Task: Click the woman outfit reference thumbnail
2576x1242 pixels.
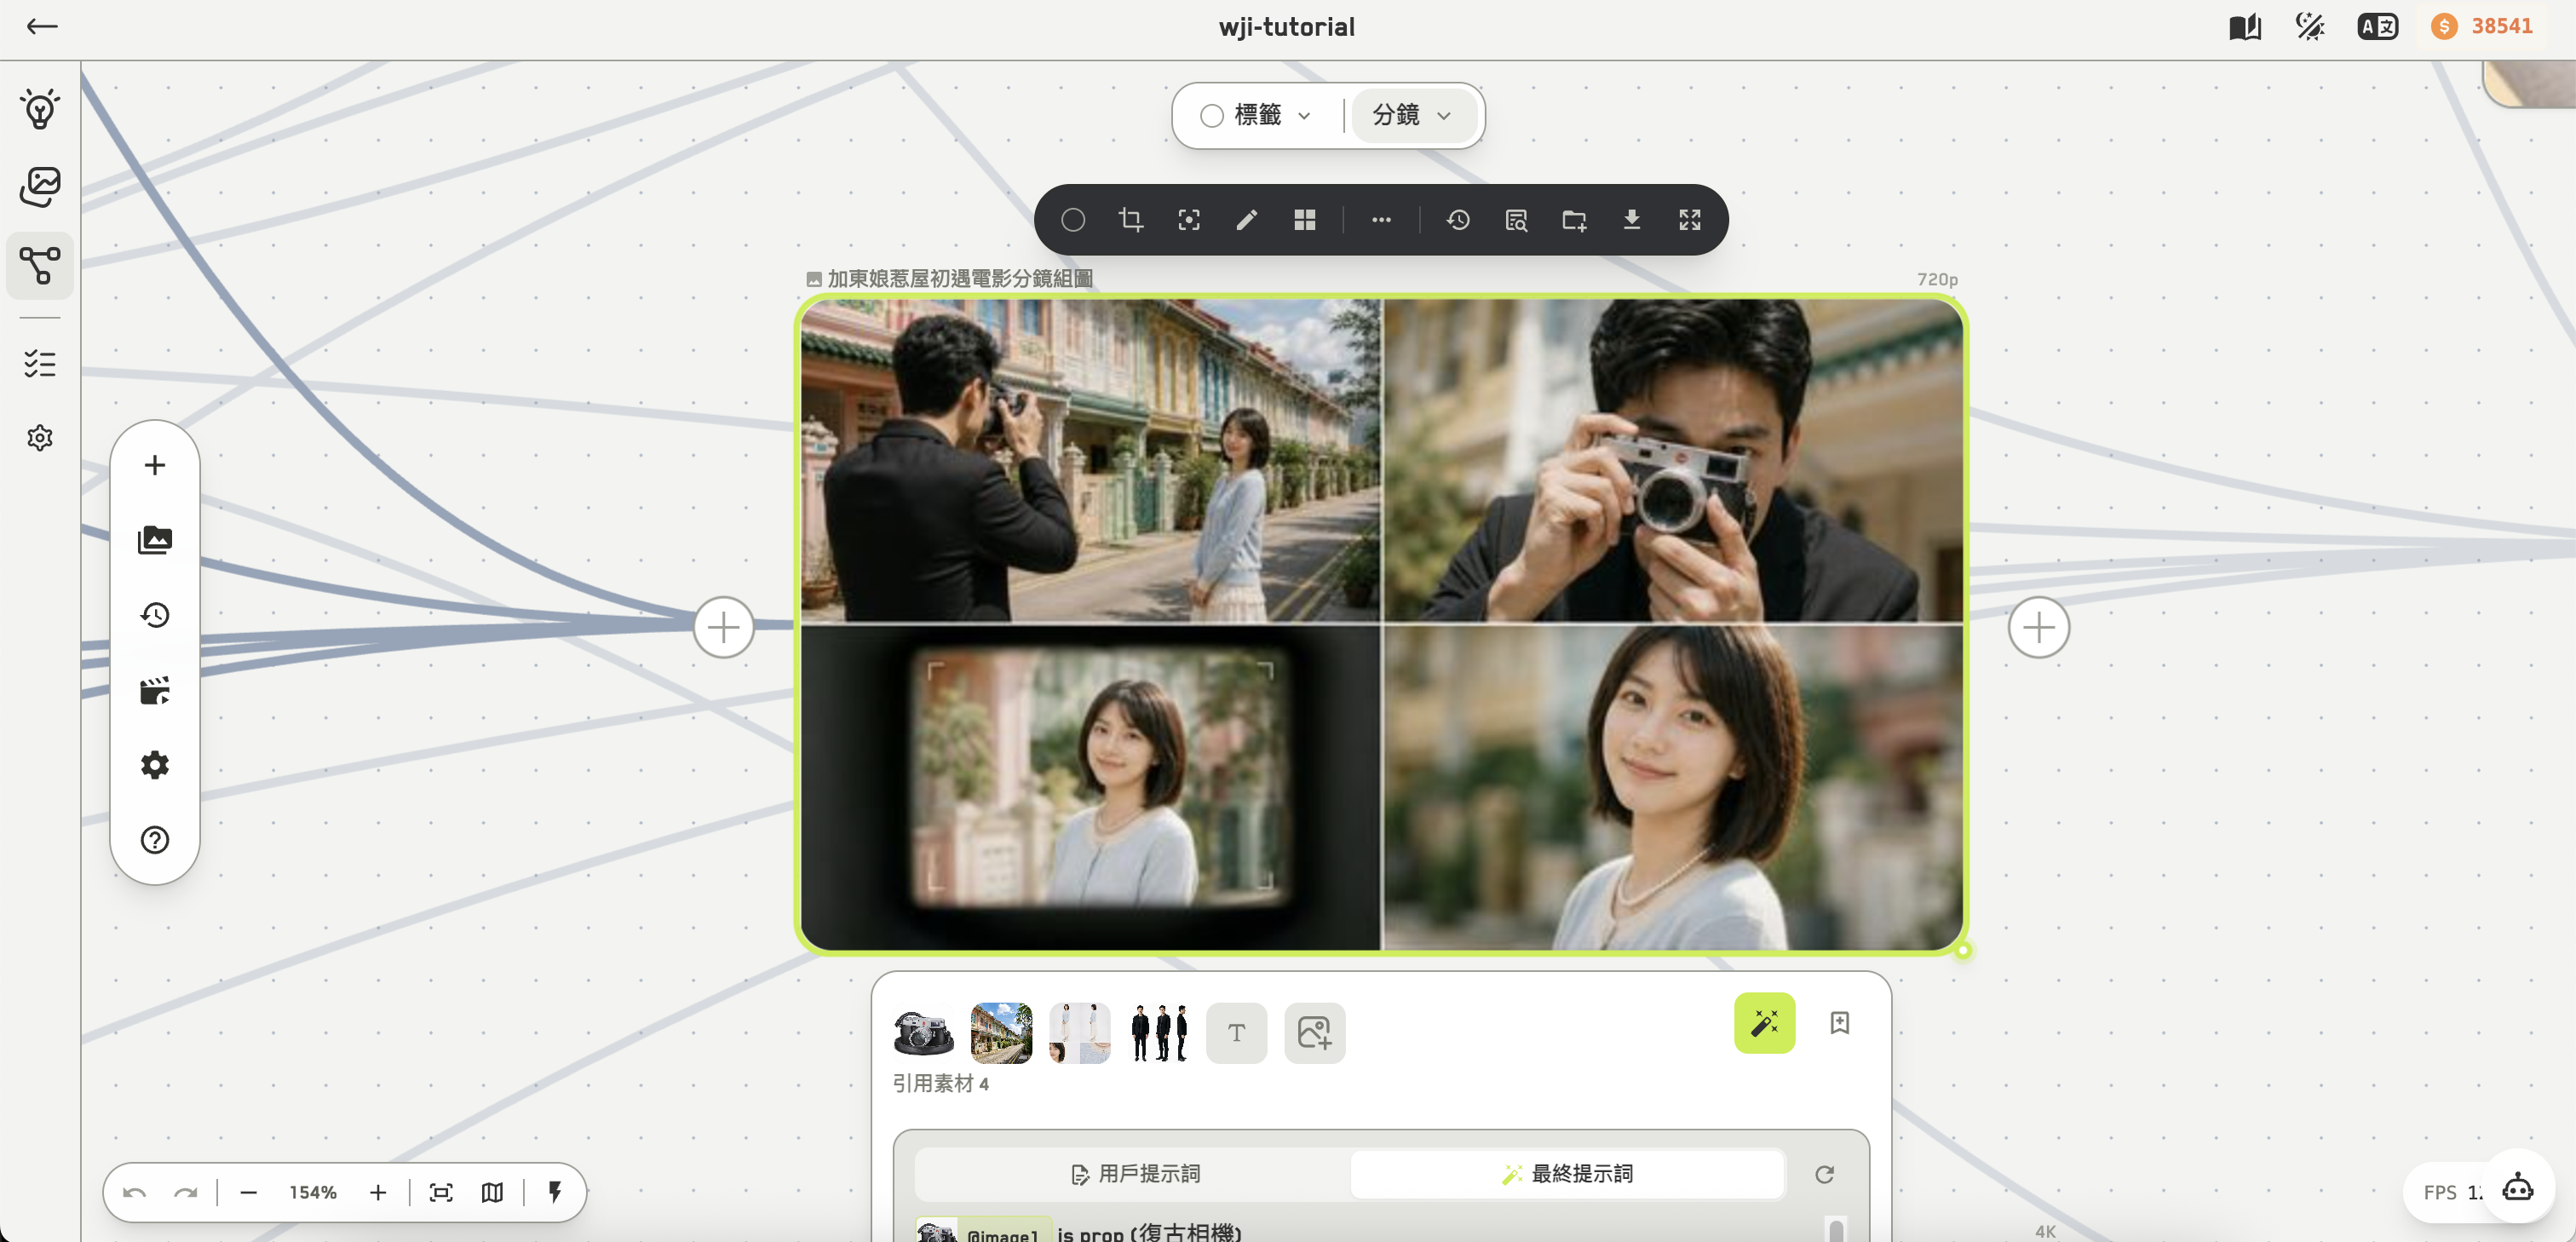Action: 1079,1033
